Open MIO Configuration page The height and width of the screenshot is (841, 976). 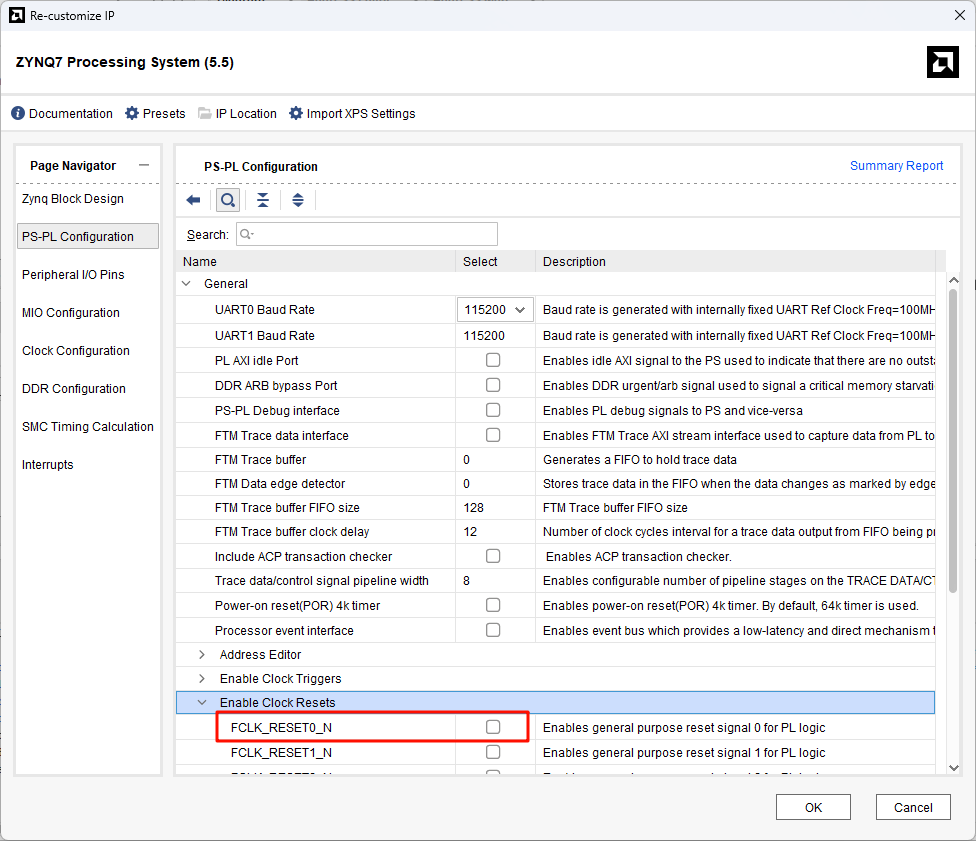click(70, 312)
